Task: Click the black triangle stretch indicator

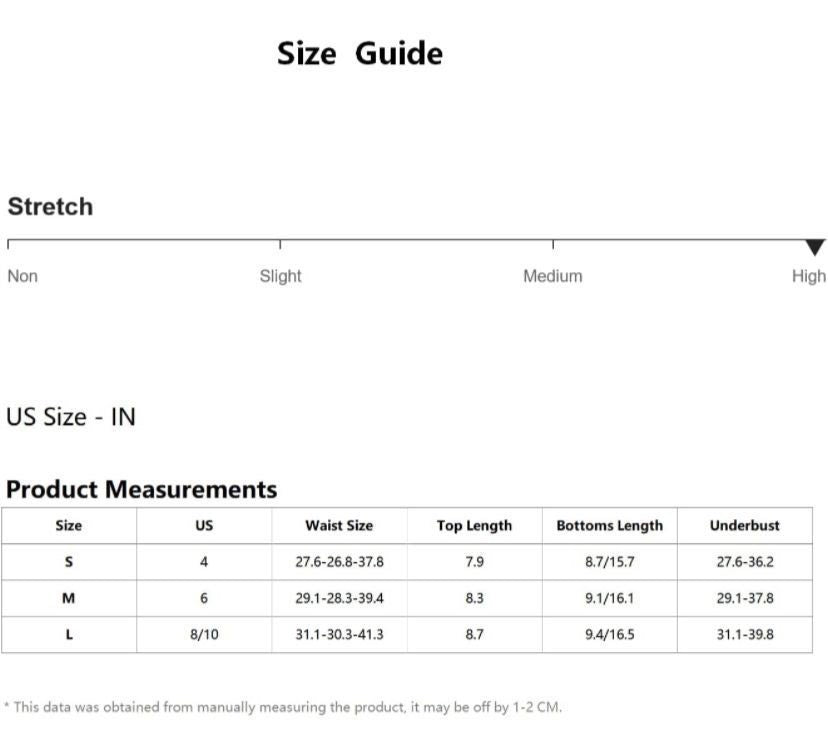Action: [x=815, y=247]
